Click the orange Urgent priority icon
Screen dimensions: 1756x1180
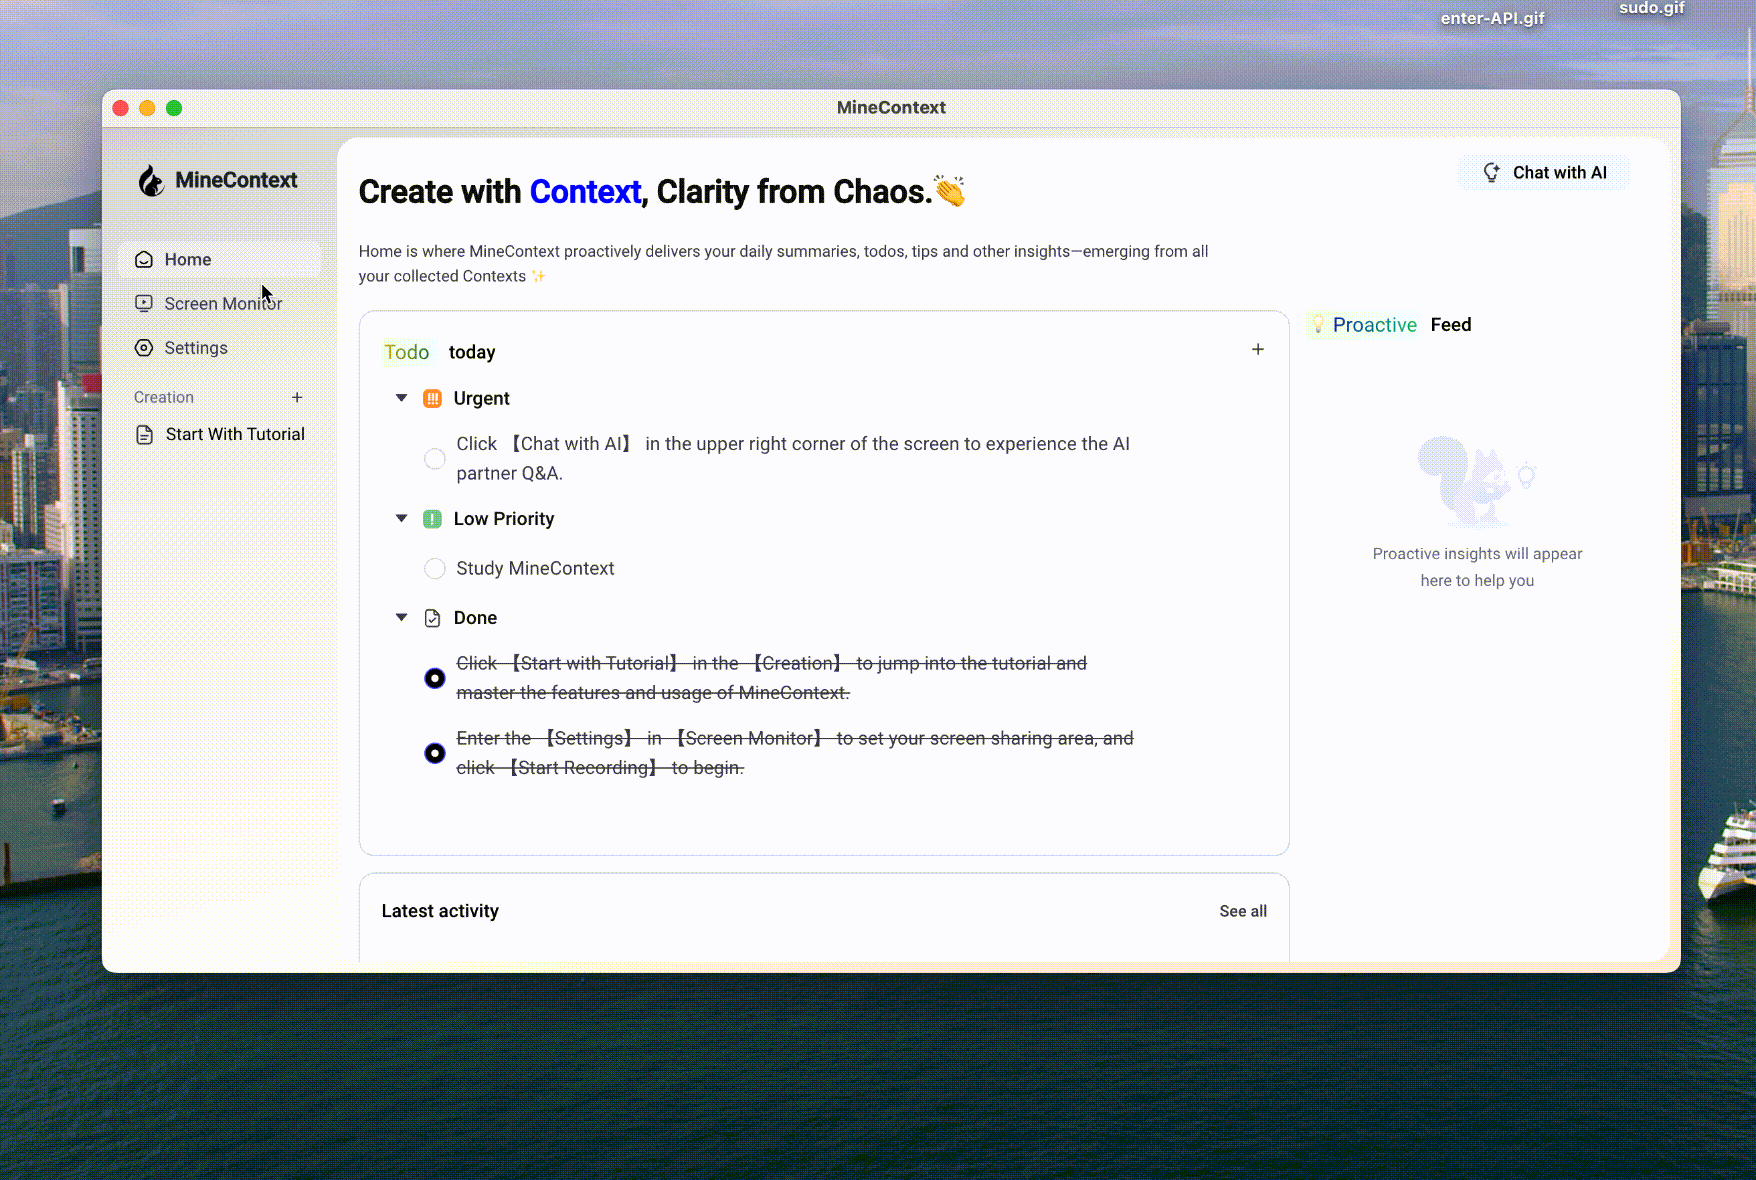(432, 399)
